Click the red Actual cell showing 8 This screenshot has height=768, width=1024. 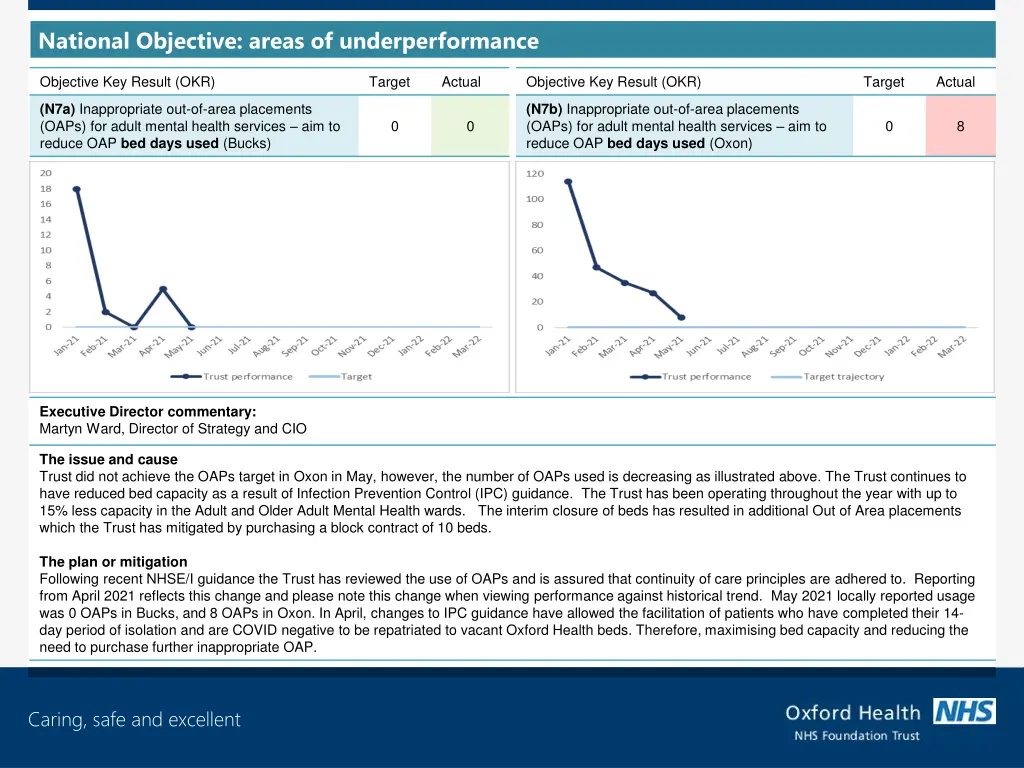(x=960, y=126)
